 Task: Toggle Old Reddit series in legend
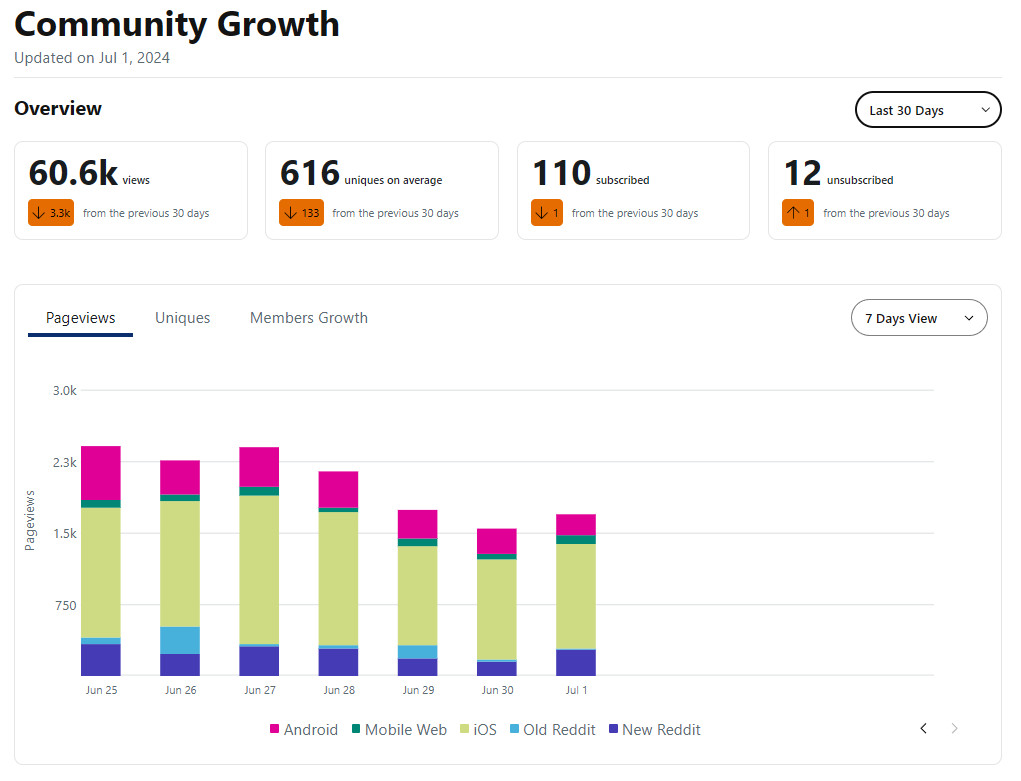[551, 730]
